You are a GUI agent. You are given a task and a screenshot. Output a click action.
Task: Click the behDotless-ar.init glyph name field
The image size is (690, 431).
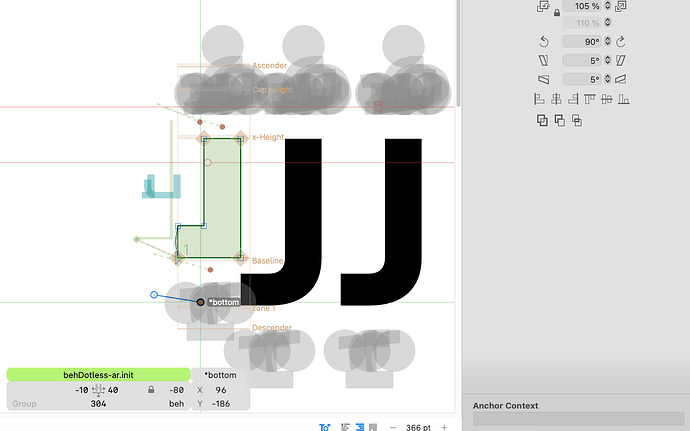98,374
